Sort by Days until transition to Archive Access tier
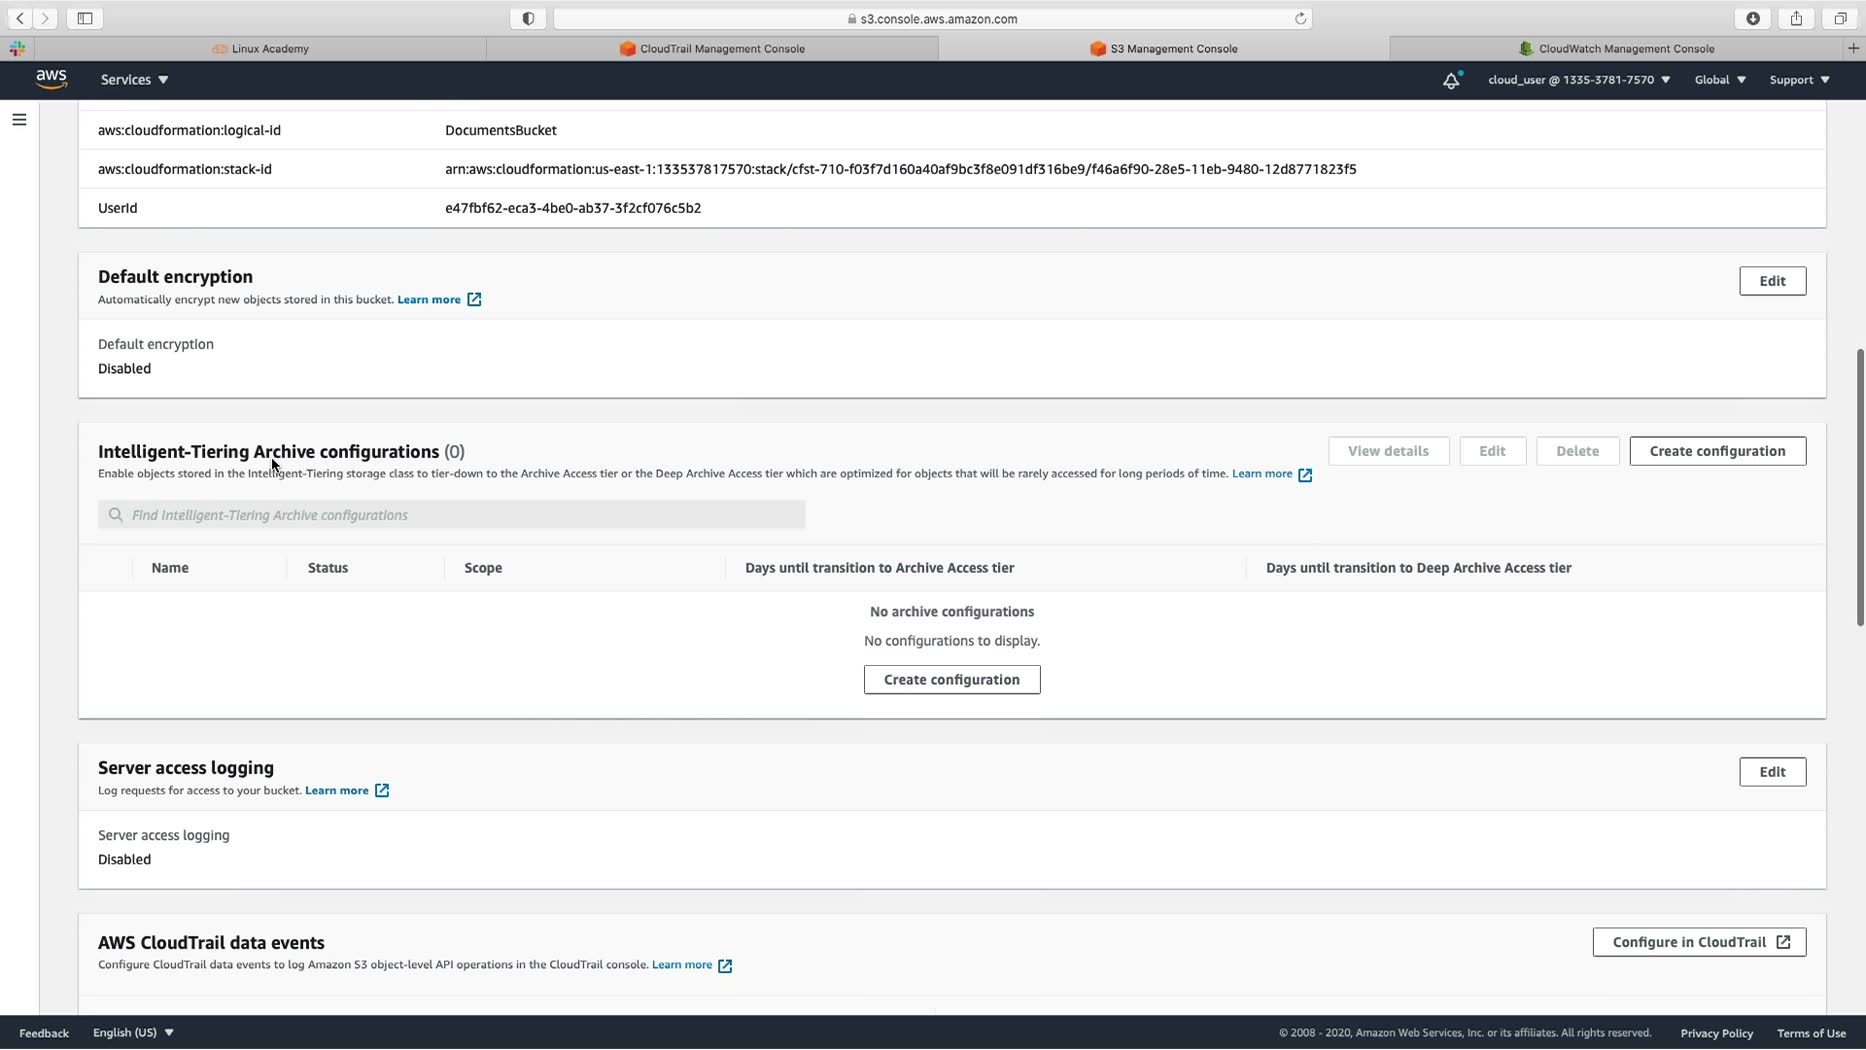 pyautogui.click(x=879, y=568)
